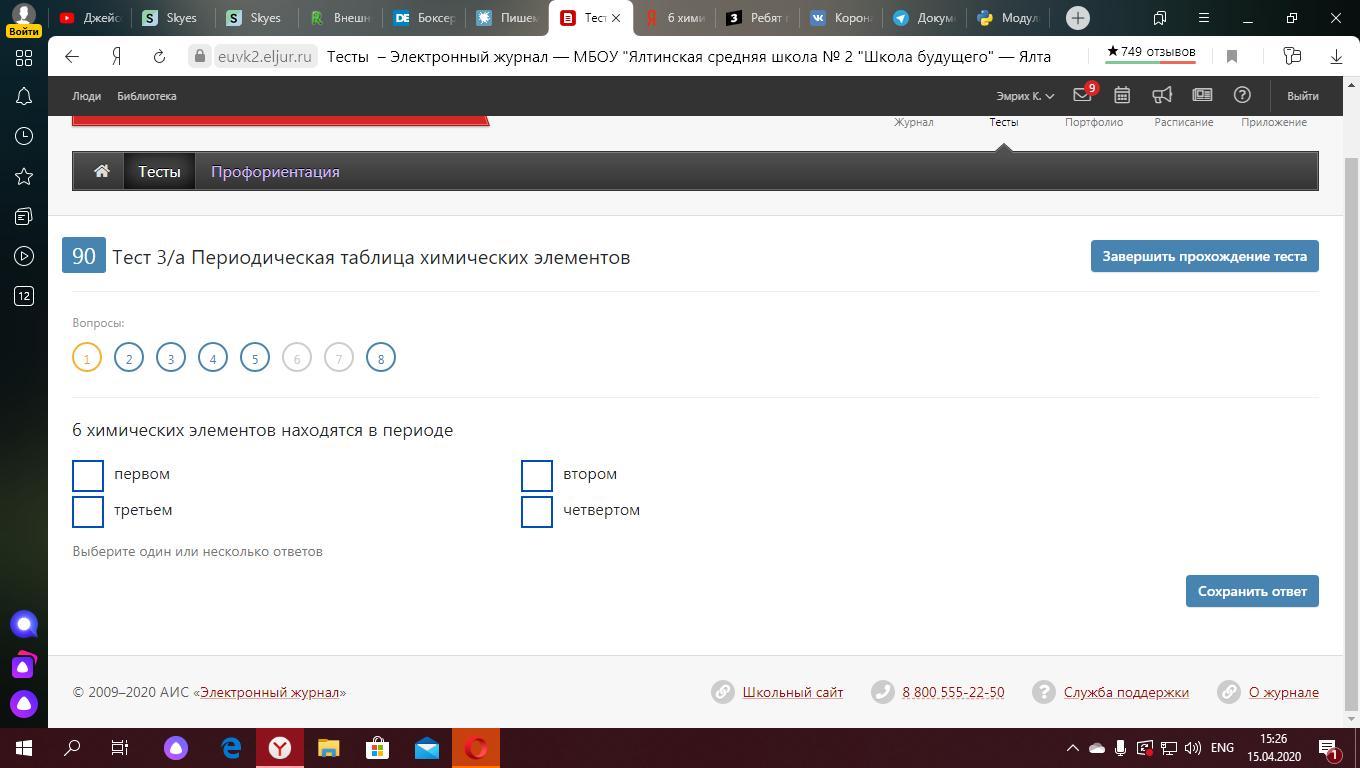Select the "четвертом" answer checkbox
The height and width of the screenshot is (768, 1360).
pos(537,511)
